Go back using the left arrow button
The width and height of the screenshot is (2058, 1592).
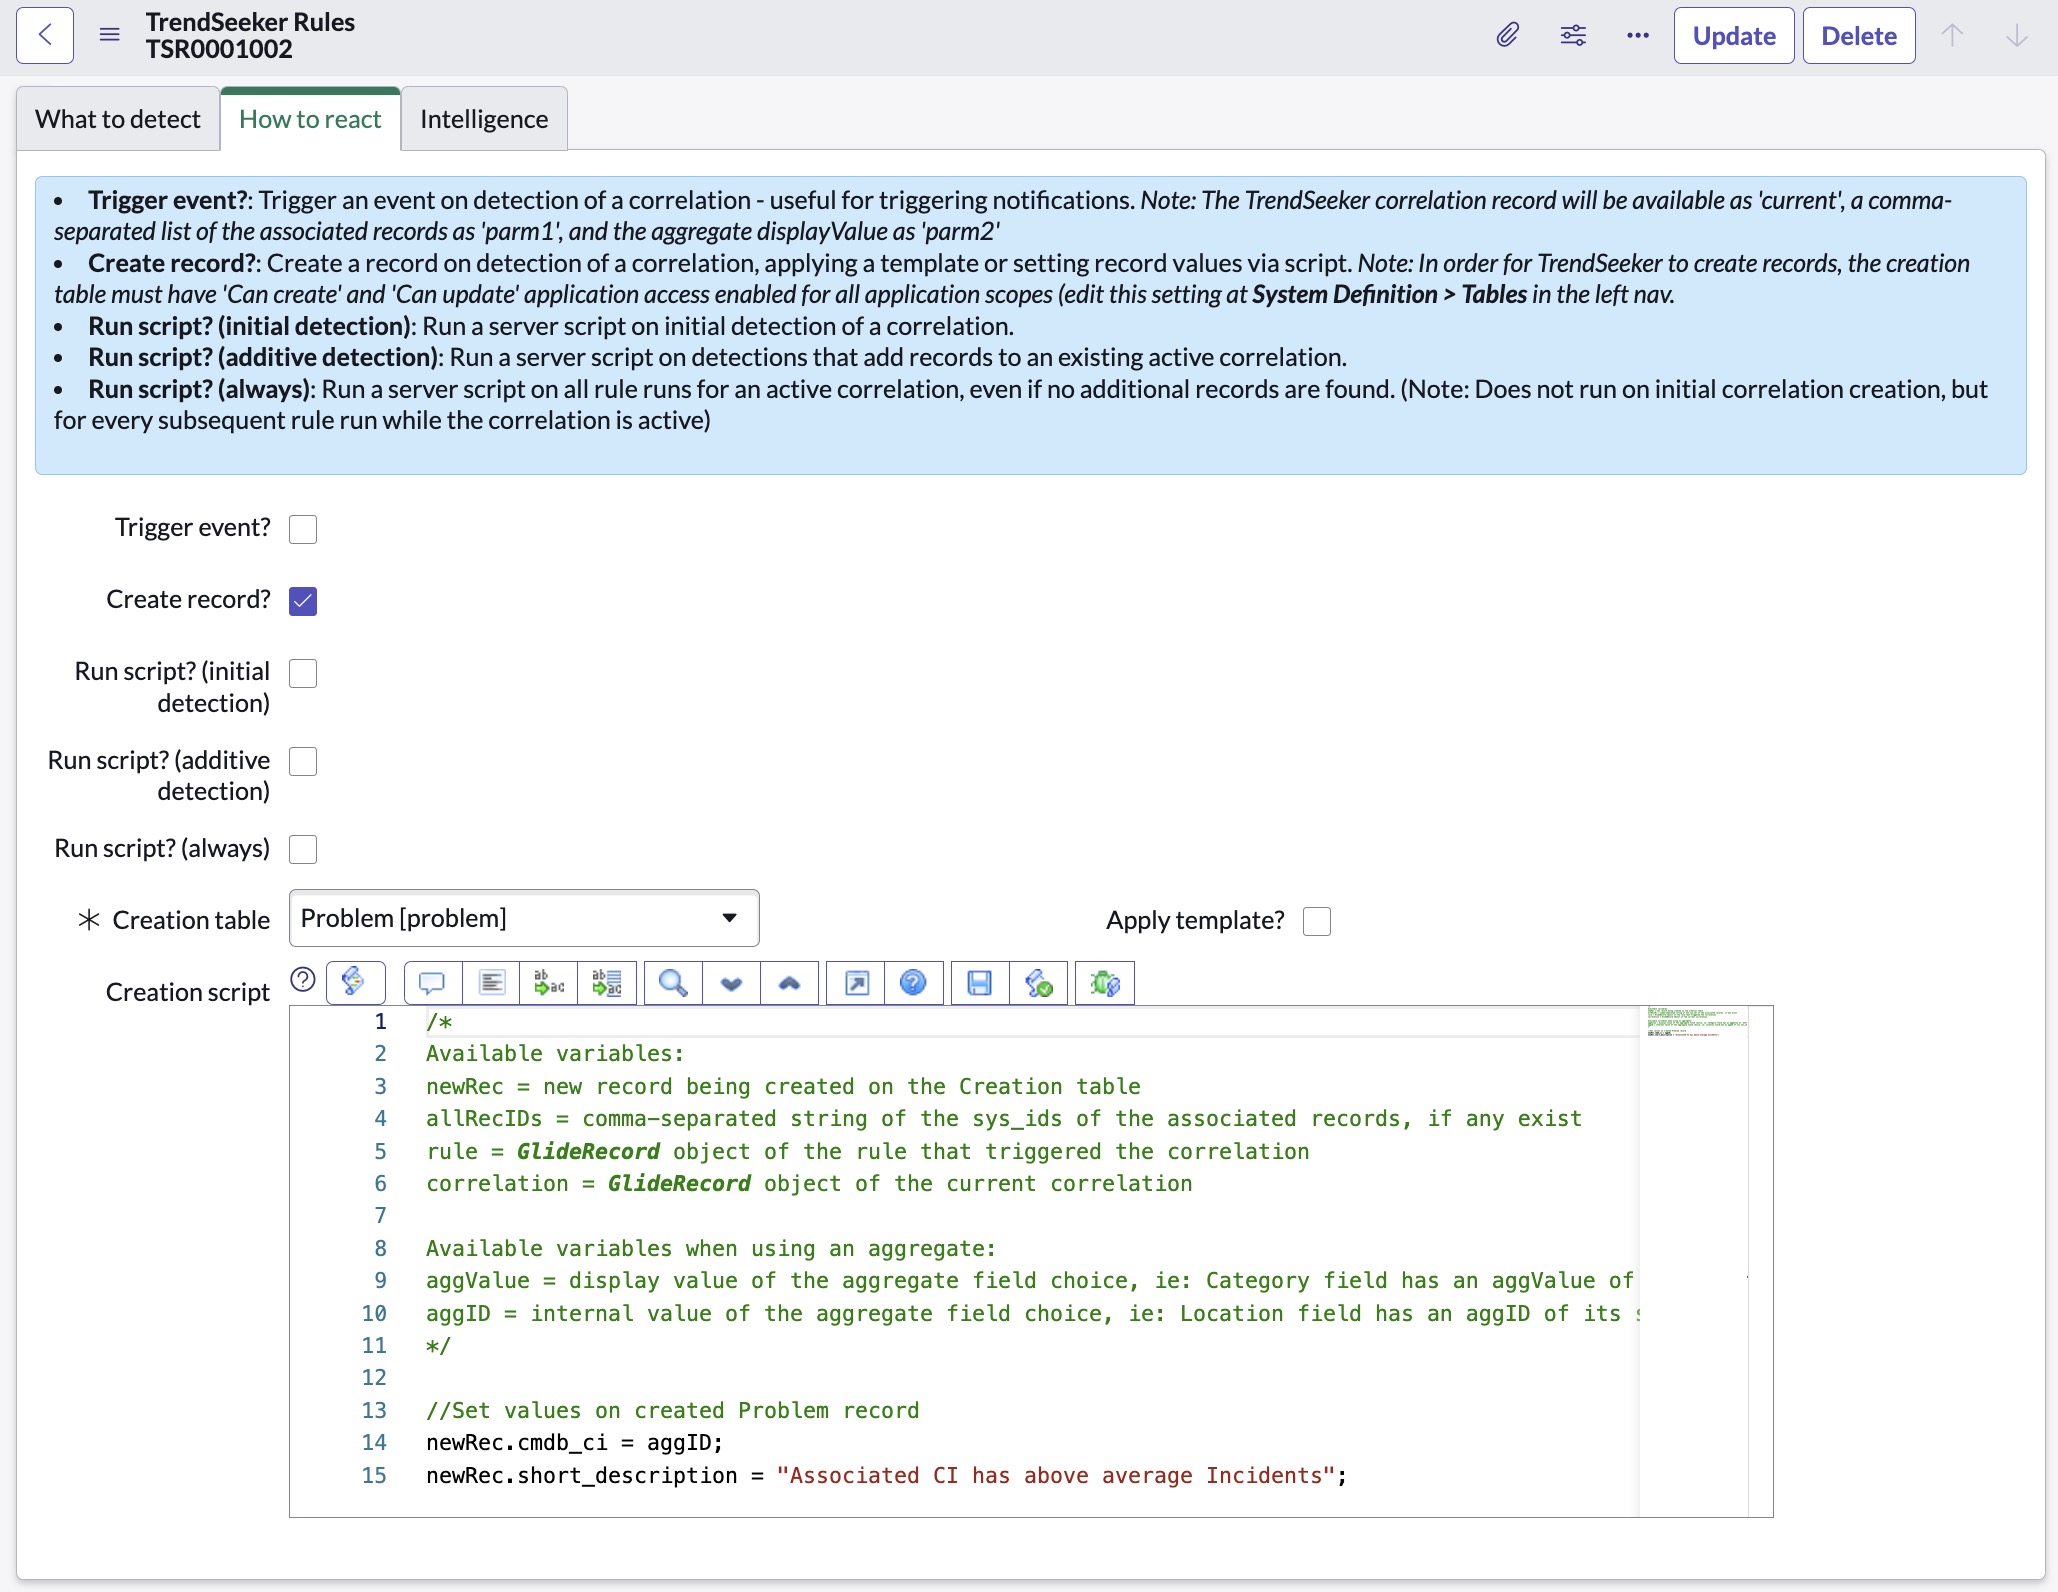tap(45, 36)
